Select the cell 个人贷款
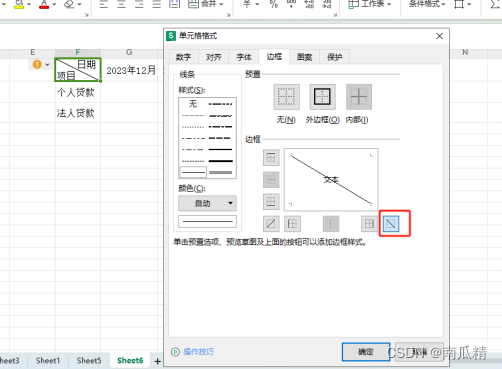Image resolution: width=502 pixels, height=369 pixels. [76, 92]
